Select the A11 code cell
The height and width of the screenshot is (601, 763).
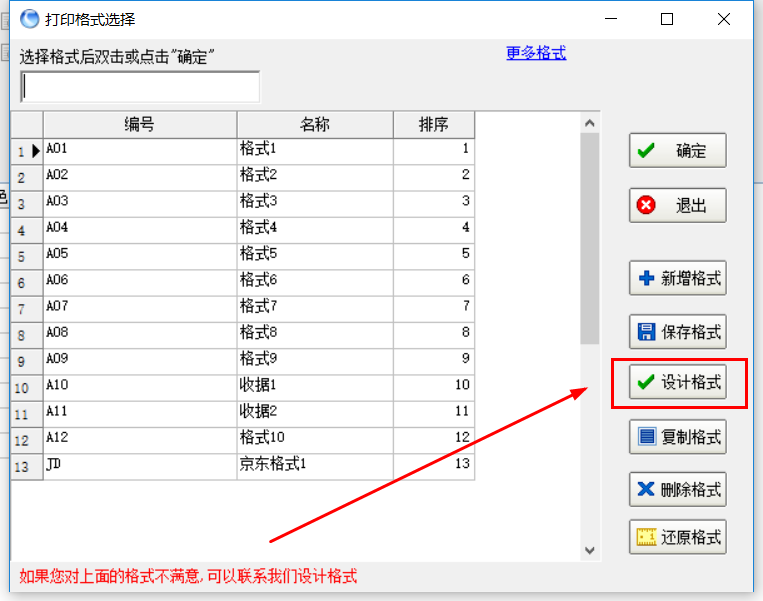(140, 414)
